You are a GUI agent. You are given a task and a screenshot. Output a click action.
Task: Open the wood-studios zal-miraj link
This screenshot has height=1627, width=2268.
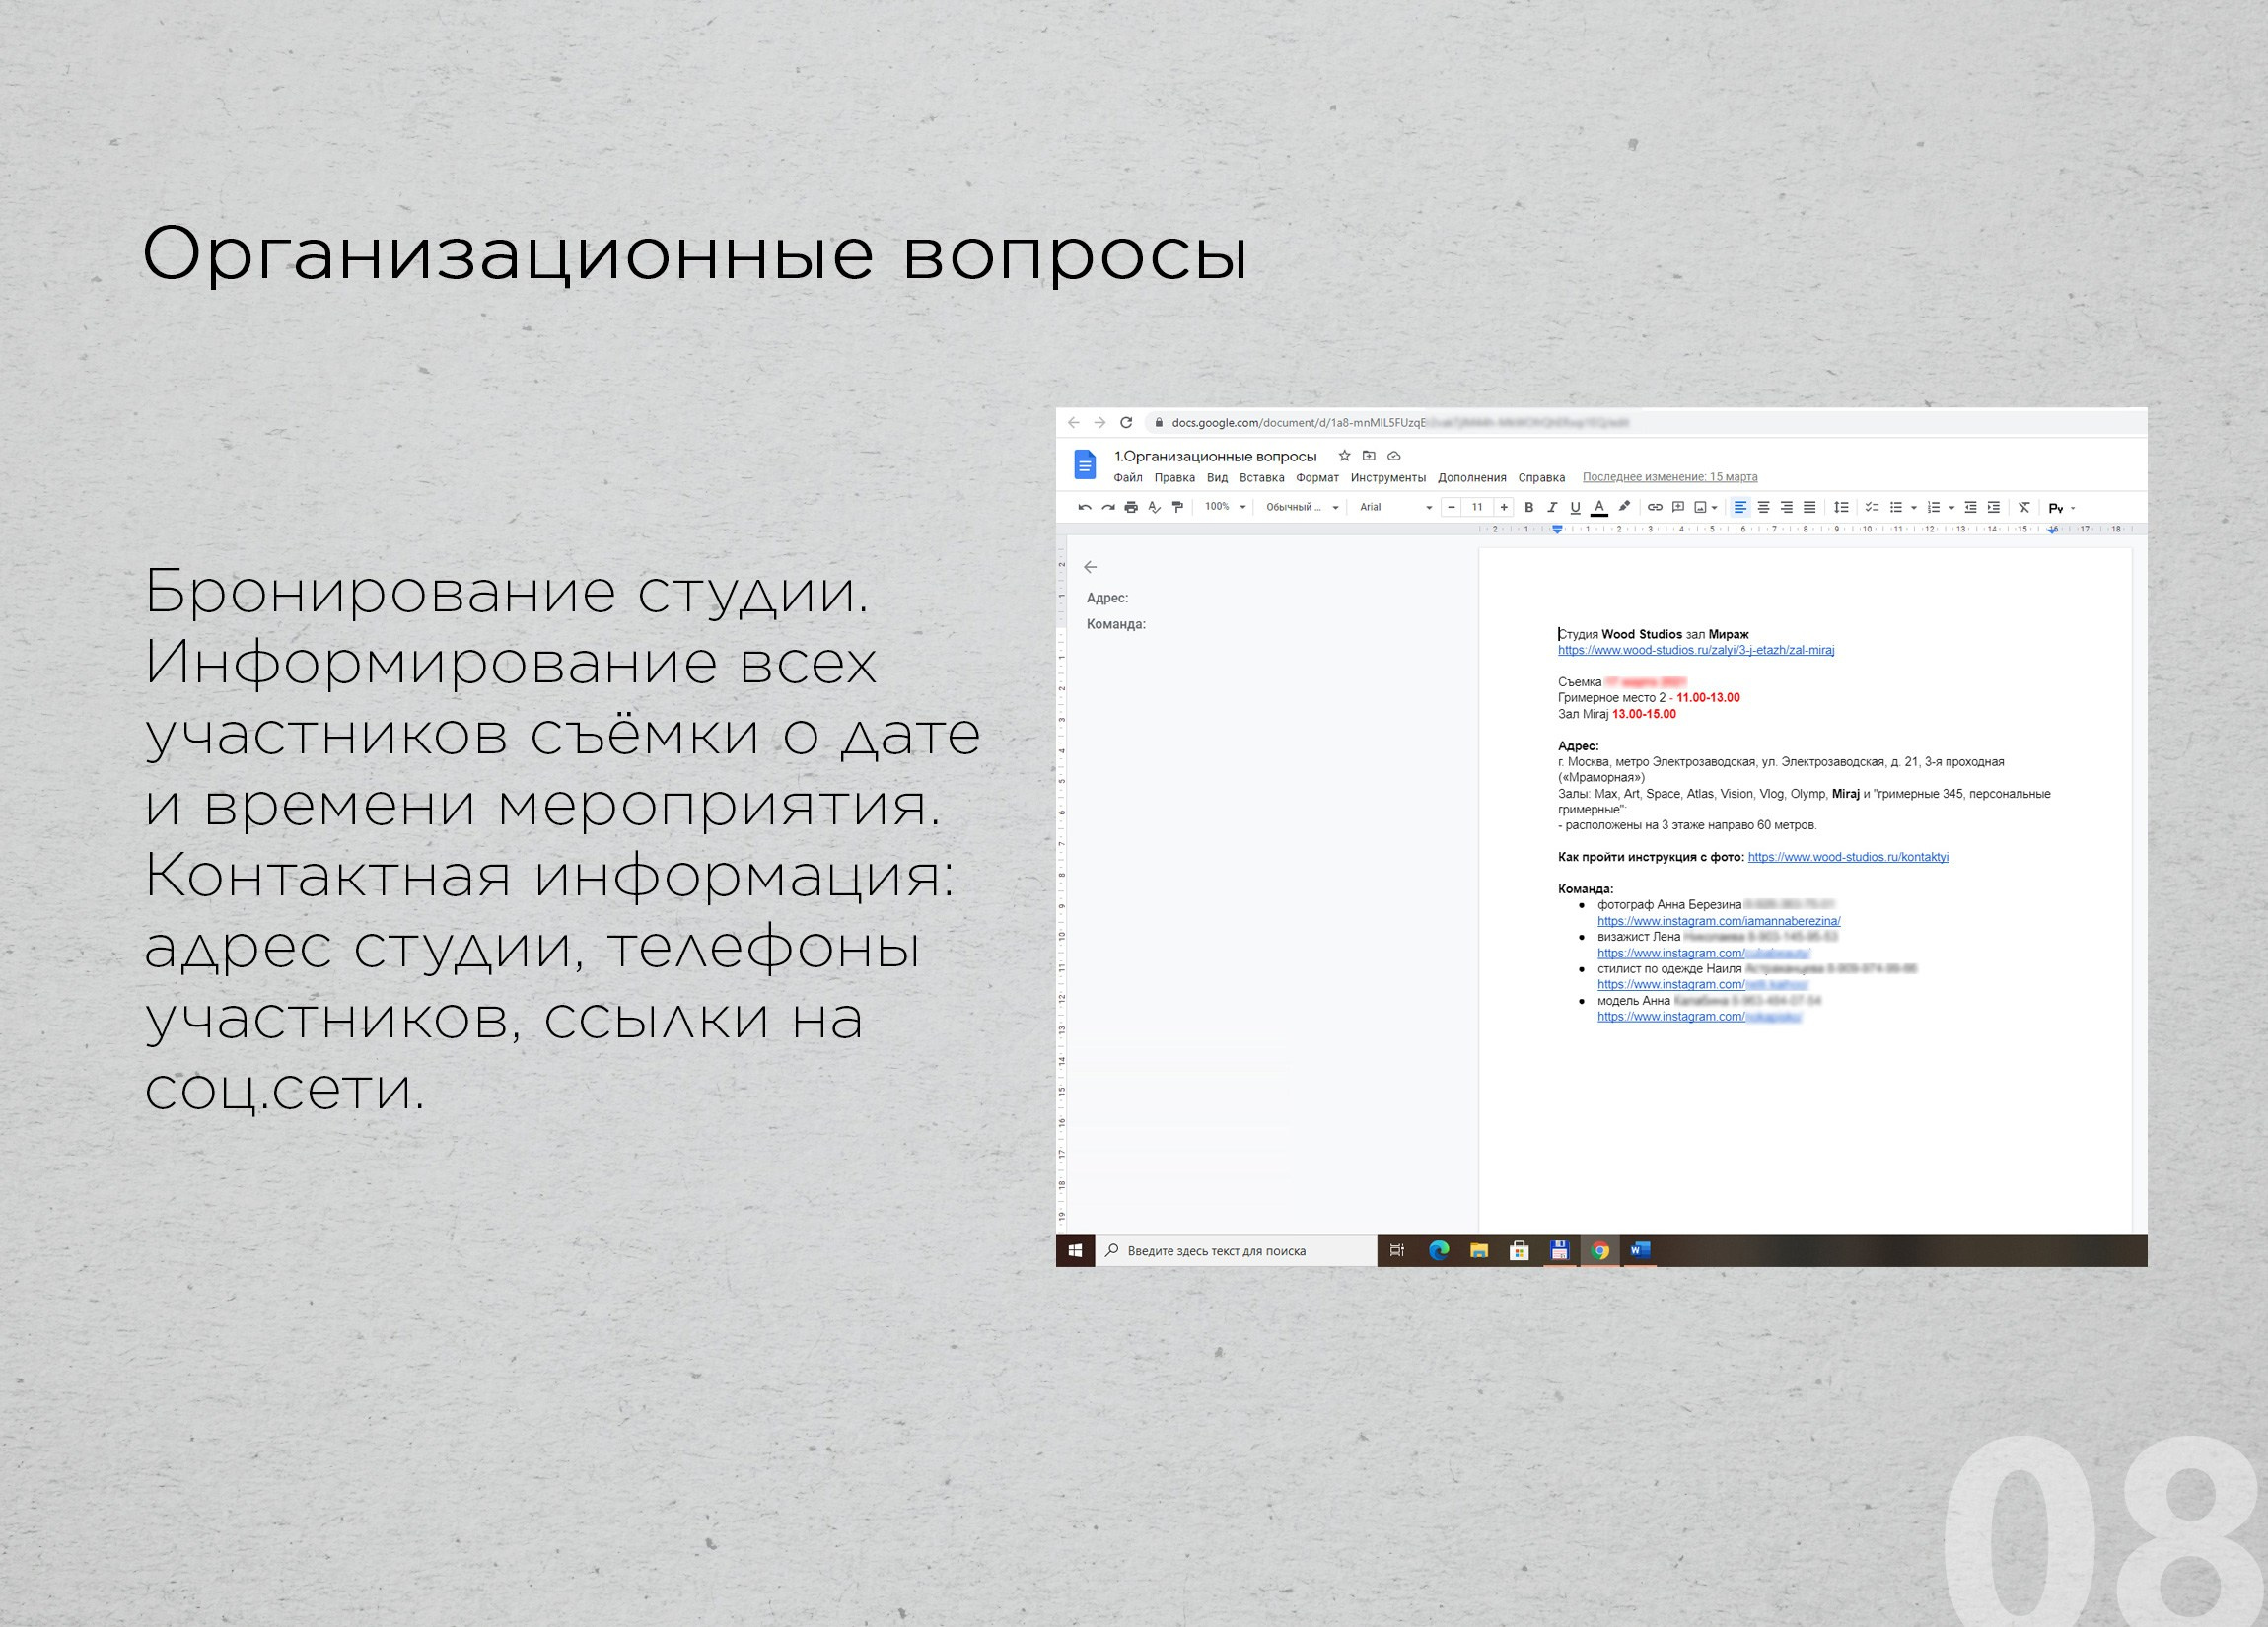tap(1696, 650)
